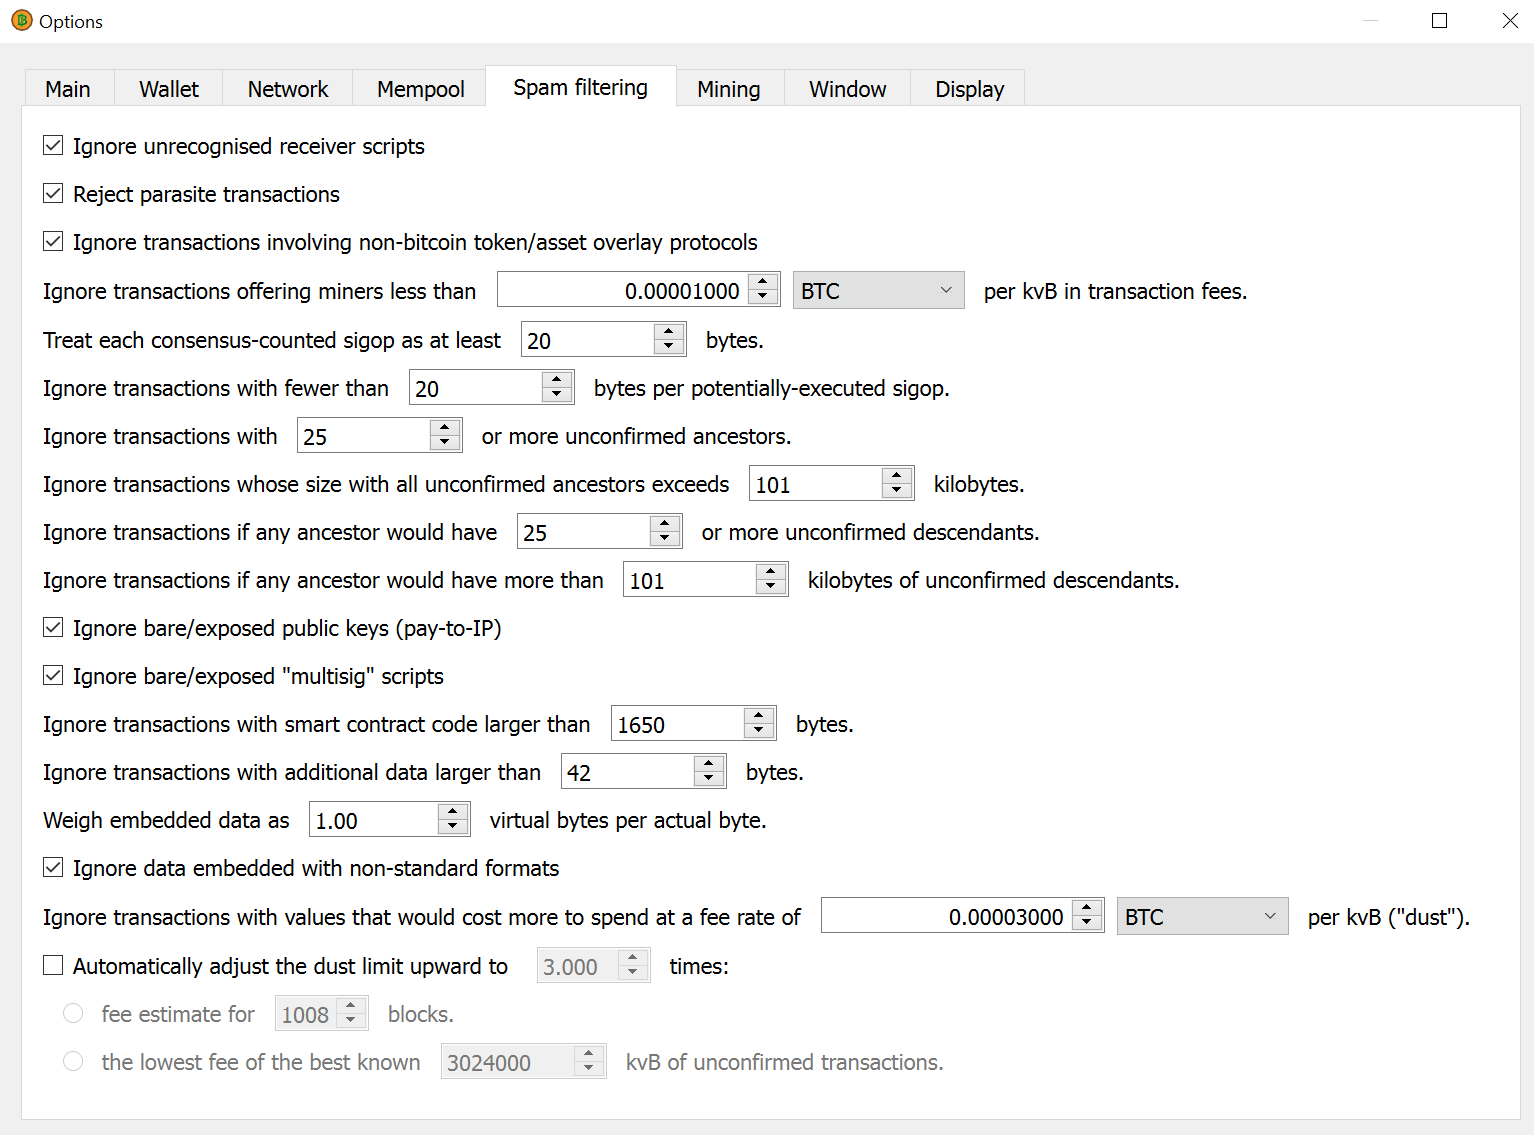Decrease unconfirmed ancestors count

coord(445,444)
